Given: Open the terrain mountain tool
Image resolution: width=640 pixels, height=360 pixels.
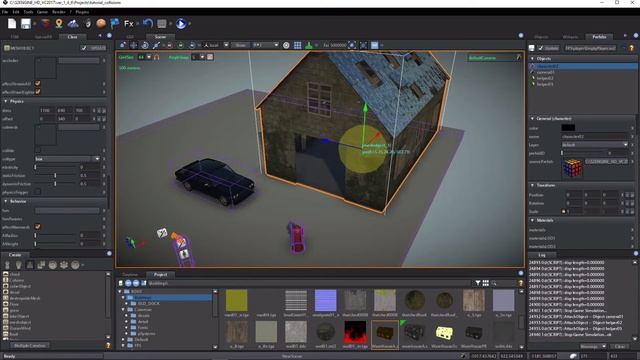Looking at the screenshot, I should [73, 24].
